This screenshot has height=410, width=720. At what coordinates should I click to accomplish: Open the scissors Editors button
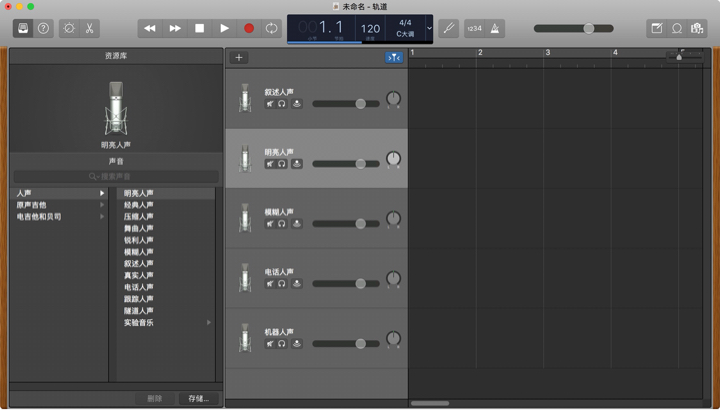(90, 28)
